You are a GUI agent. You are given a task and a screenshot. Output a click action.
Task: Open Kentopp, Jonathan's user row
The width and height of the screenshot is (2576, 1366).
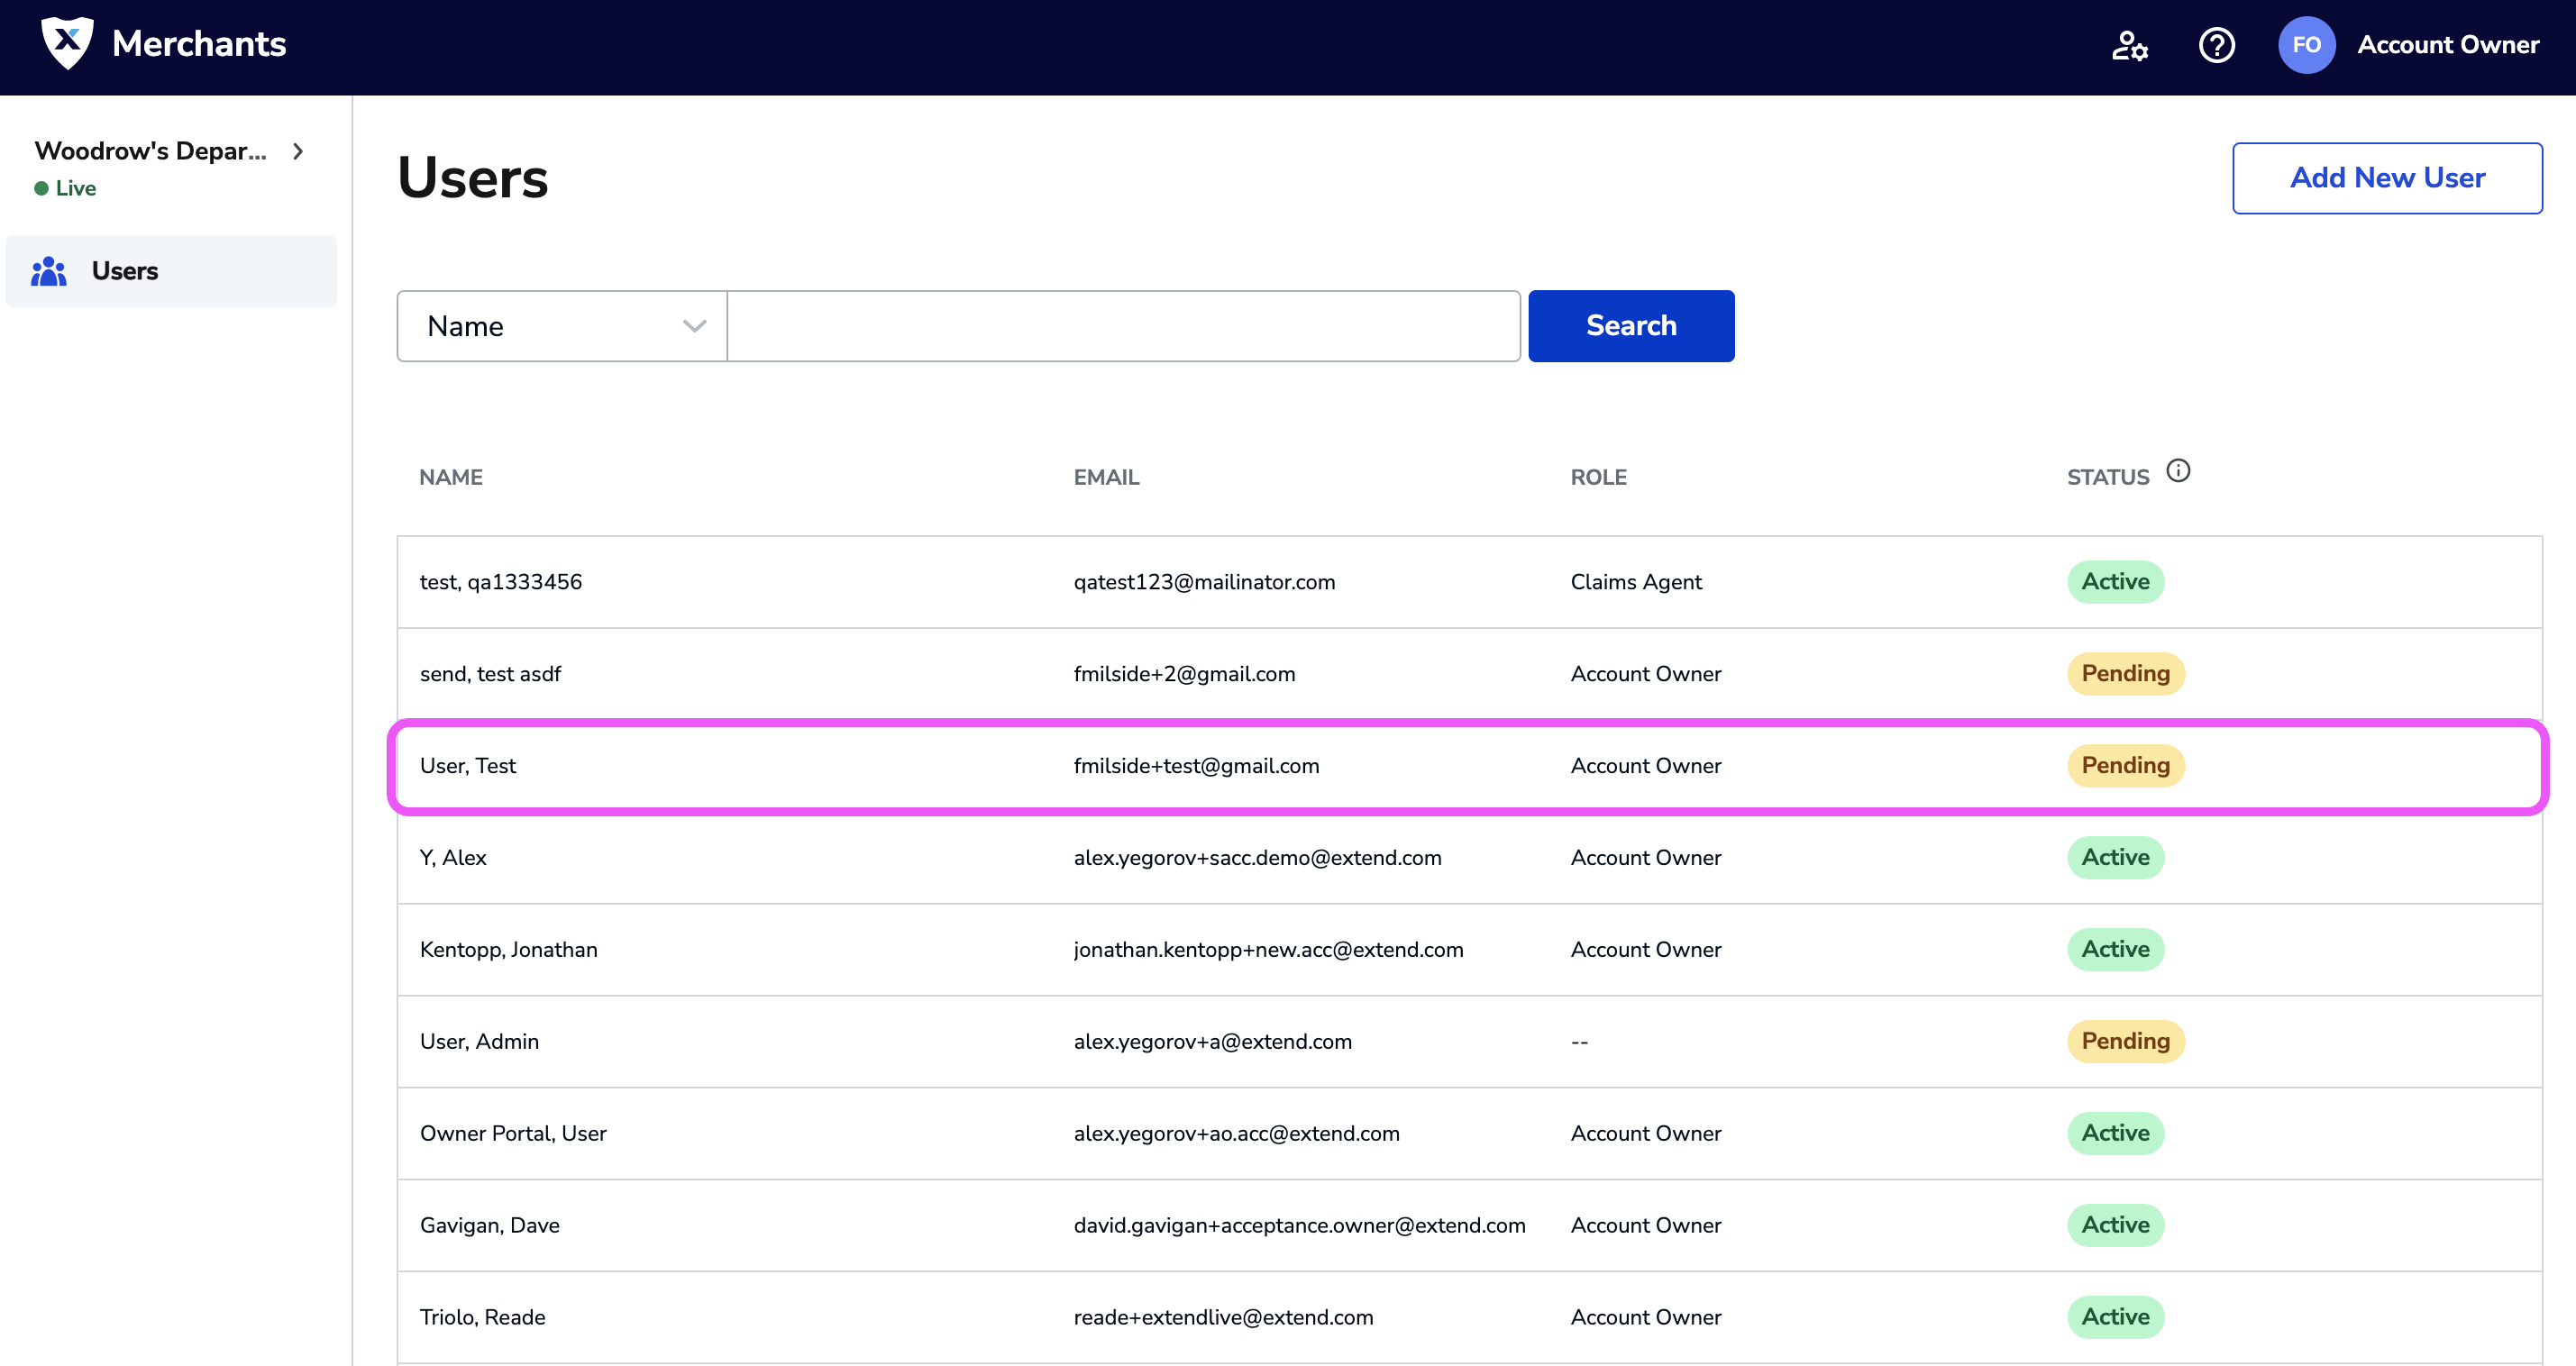(508, 950)
